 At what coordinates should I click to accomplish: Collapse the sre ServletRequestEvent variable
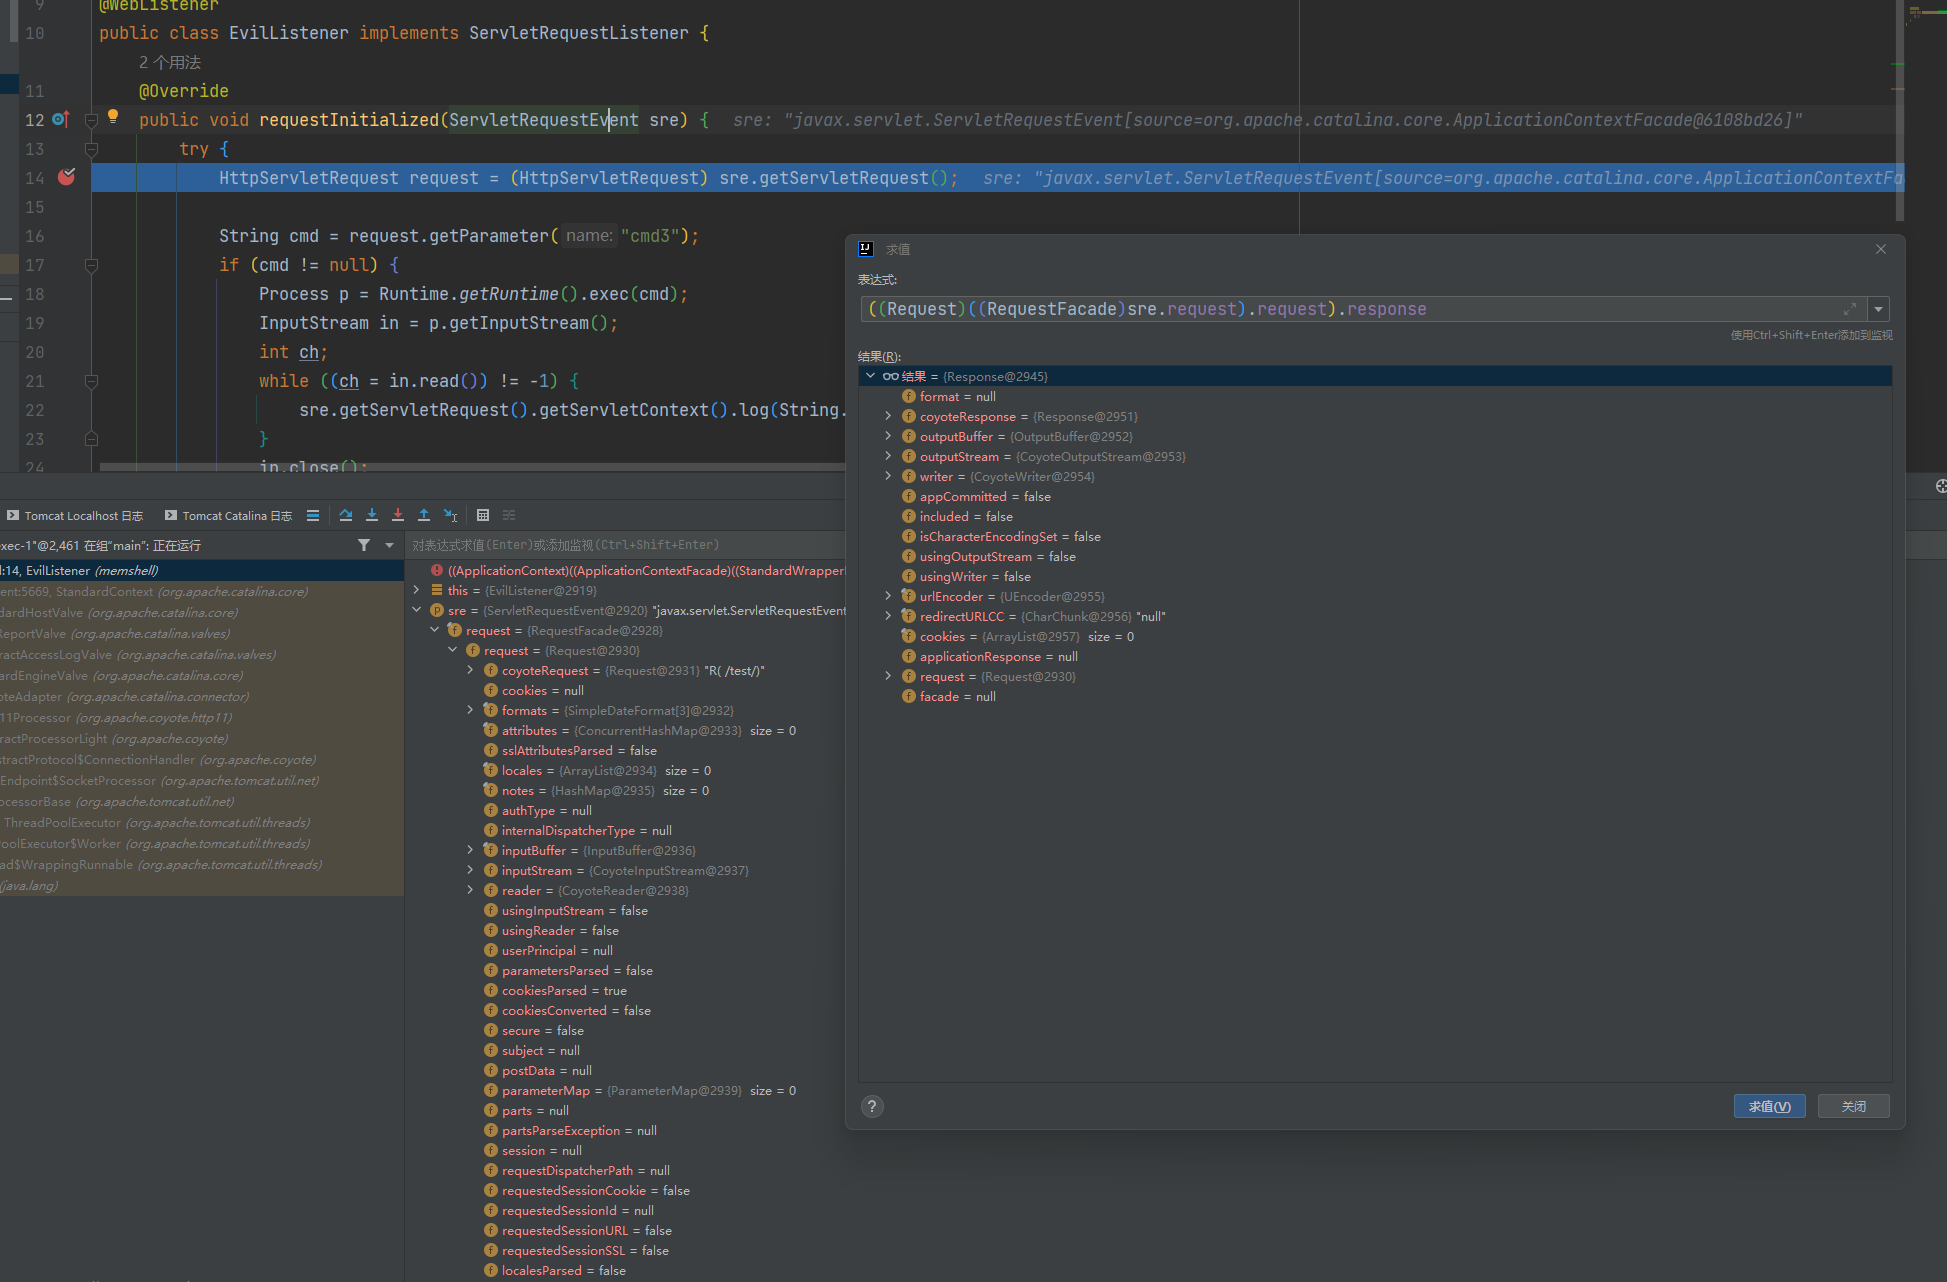click(x=416, y=610)
